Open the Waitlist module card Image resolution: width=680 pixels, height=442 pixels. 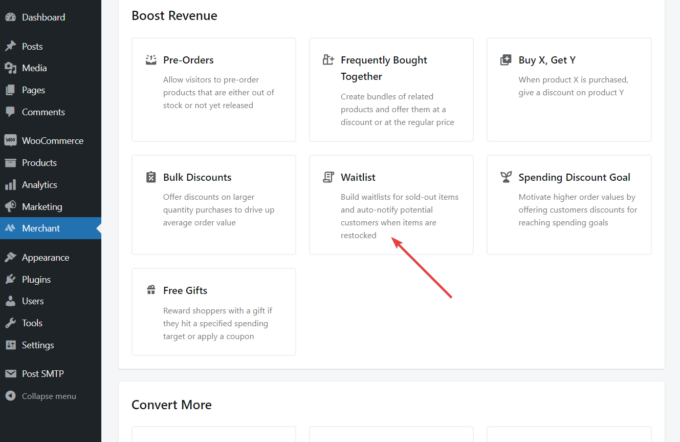coord(391,205)
